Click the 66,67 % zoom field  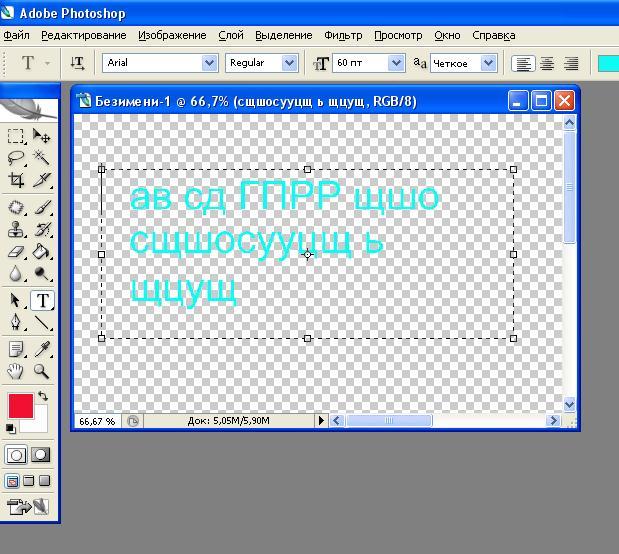pyautogui.click(x=98, y=421)
